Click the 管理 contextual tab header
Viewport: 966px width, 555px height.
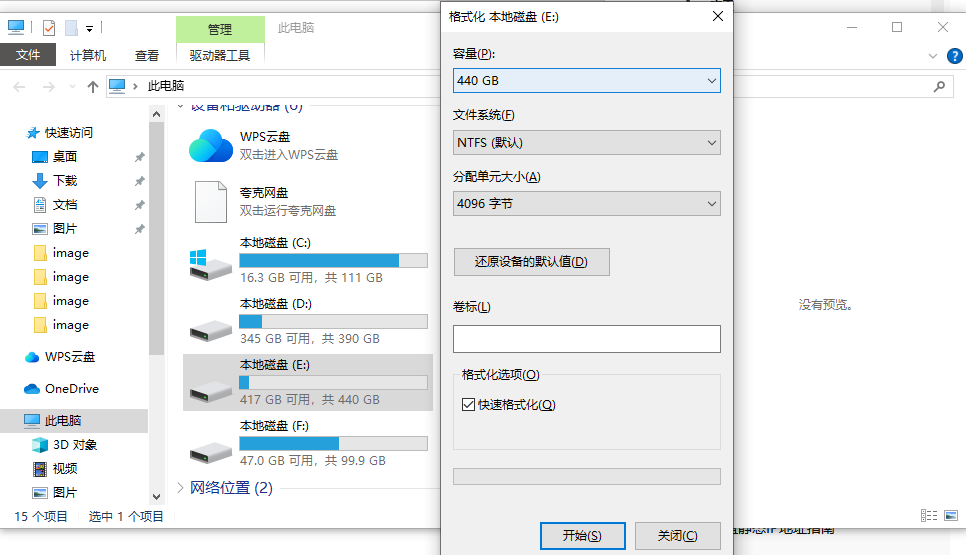coord(220,29)
